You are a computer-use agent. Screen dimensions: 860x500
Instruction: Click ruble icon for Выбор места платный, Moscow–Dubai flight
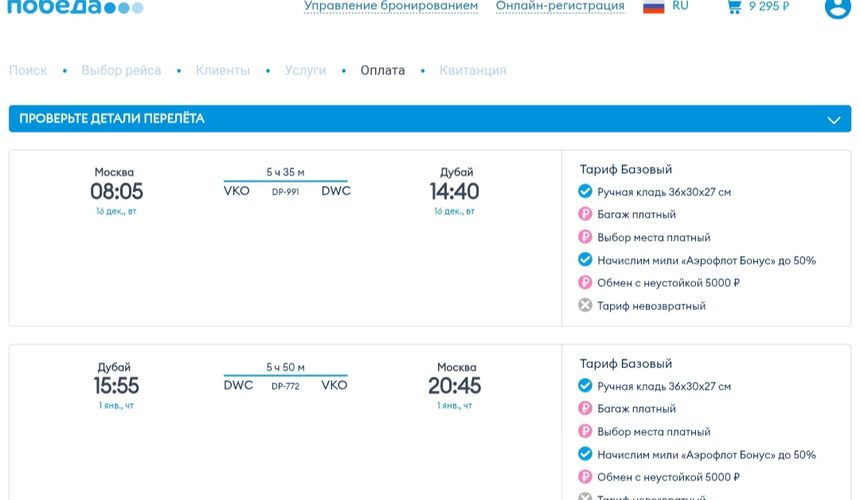click(x=585, y=237)
